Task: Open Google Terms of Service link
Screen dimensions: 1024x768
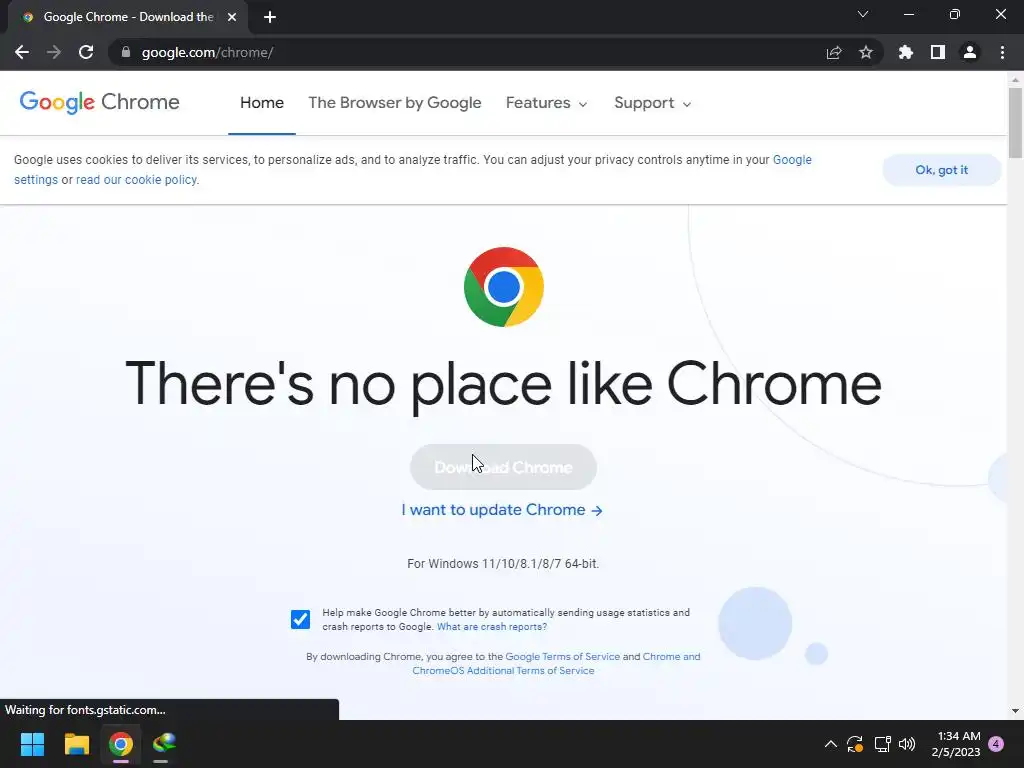Action: pyautogui.click(x=562, y=657)
